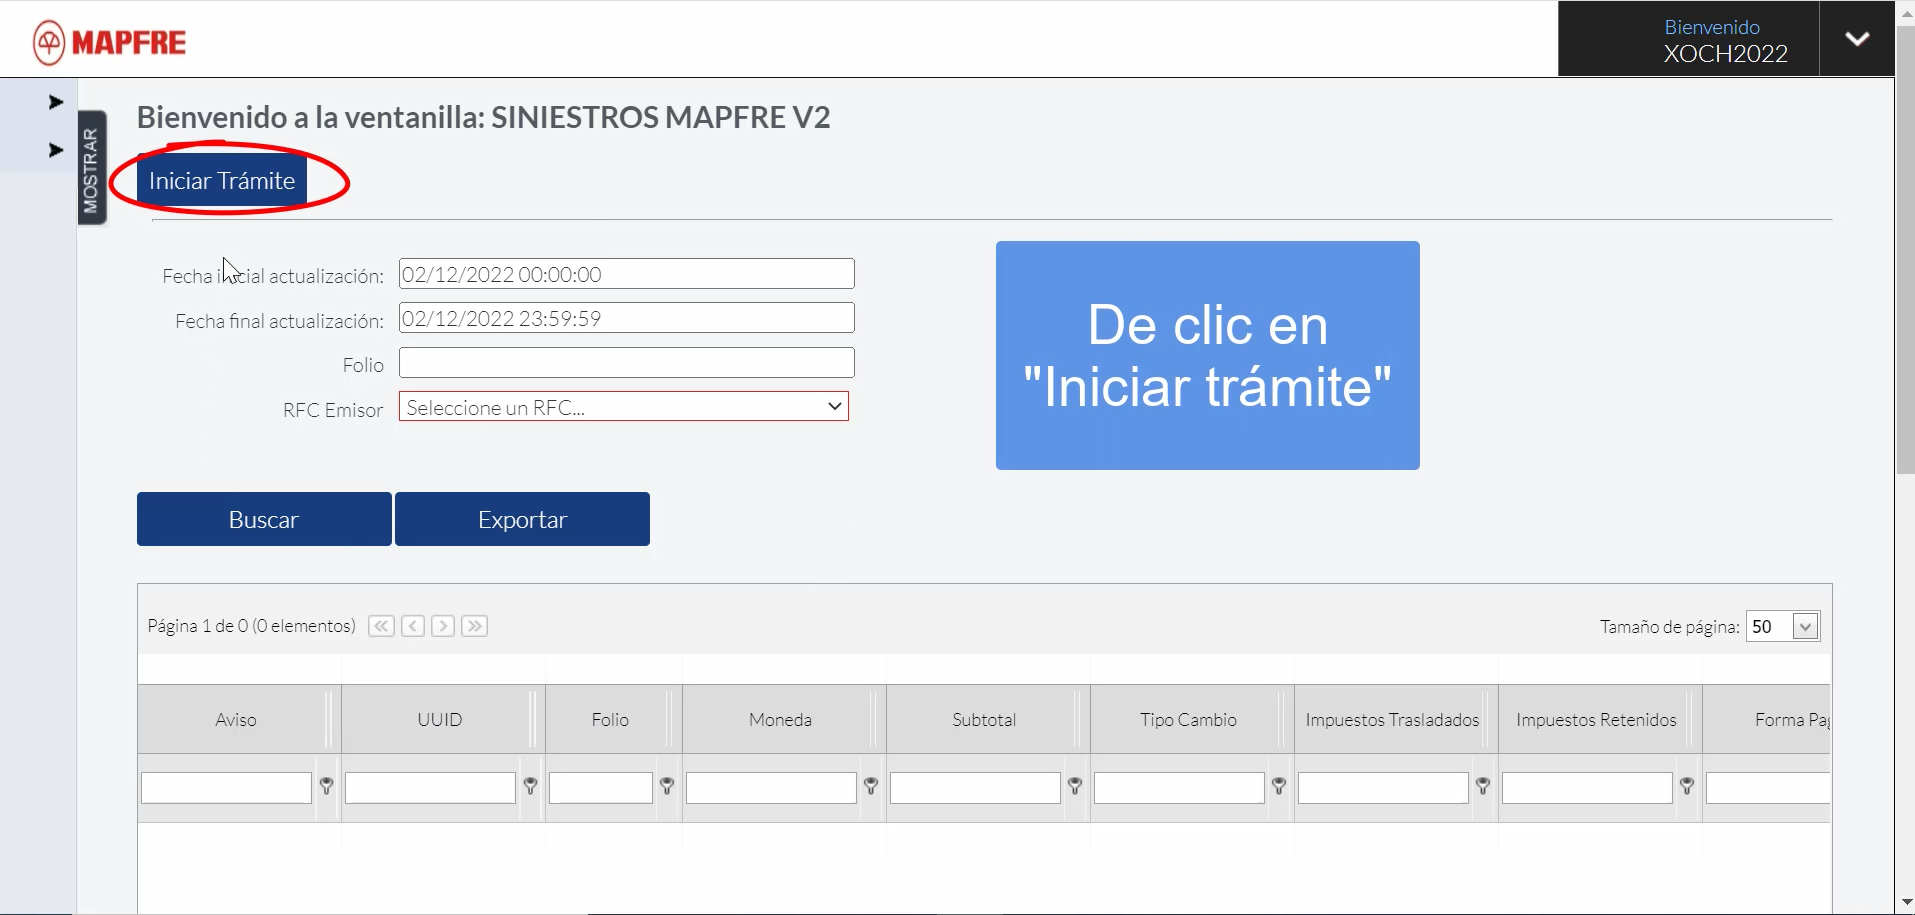This screenshot has height=915, width=1915.
Task: Click the page vertical scrollbar thumb
Action: 1905,250
